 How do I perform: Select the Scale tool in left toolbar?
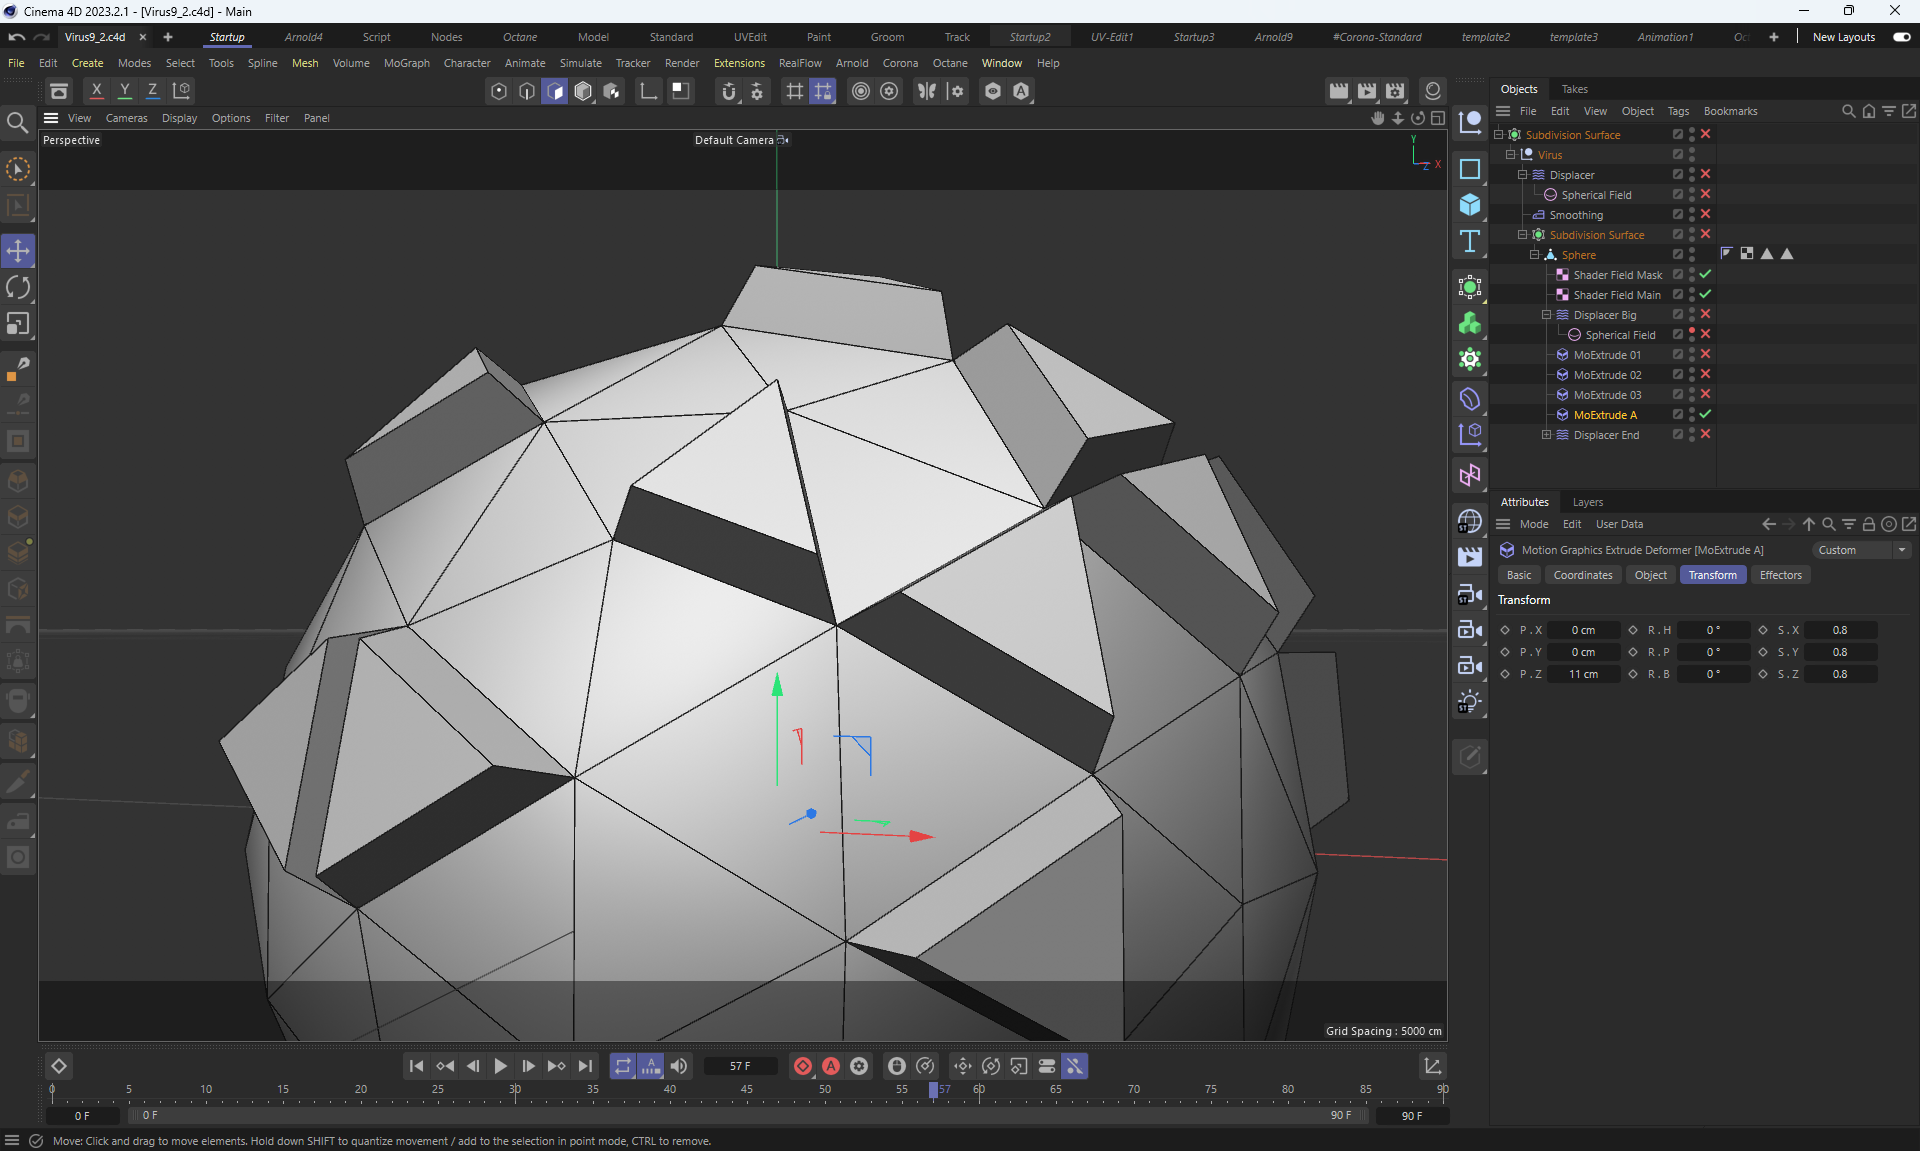tap(18, 324)
